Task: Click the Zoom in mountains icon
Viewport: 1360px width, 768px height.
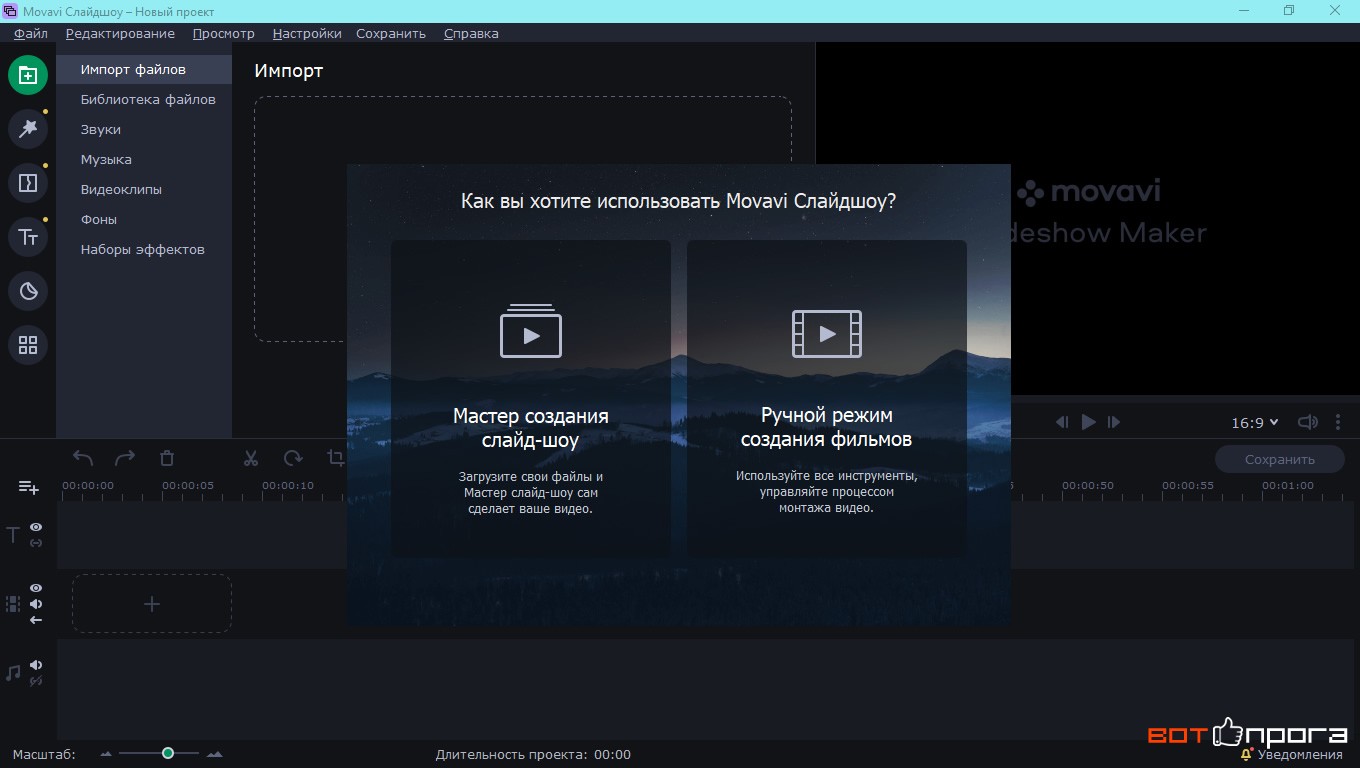Action: tap(214, 754)
